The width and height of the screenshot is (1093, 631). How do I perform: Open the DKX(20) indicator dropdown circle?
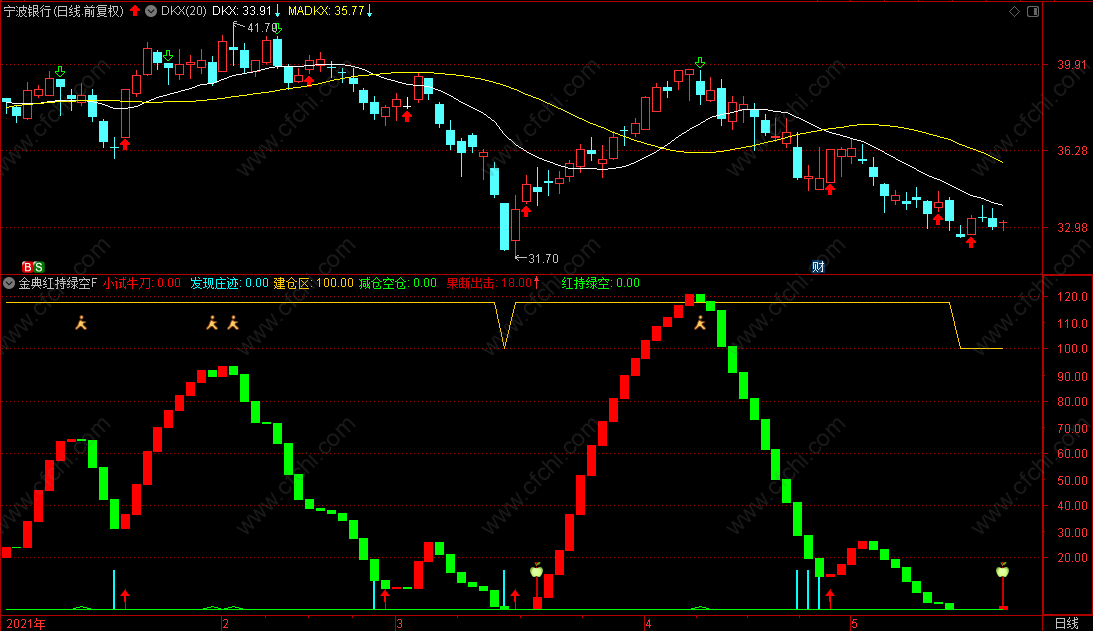click(x=151, y=10)
